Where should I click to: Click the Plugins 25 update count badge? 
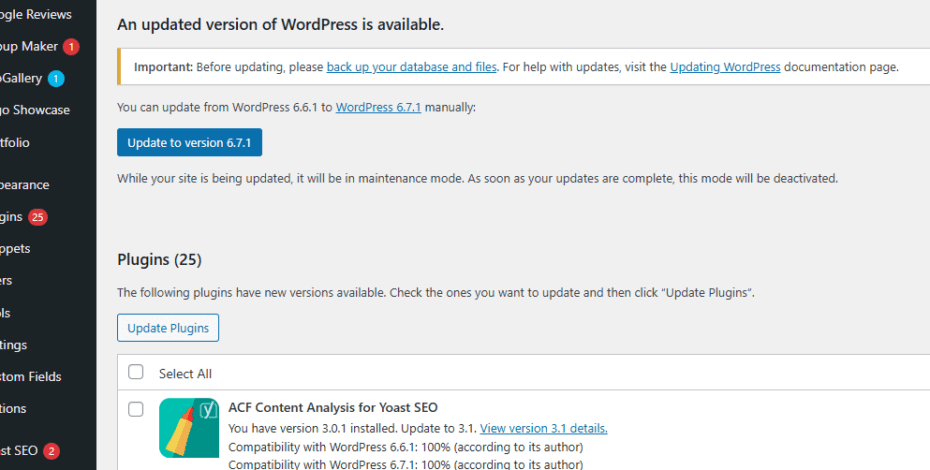pyautogui.click(x=38, y=217)
